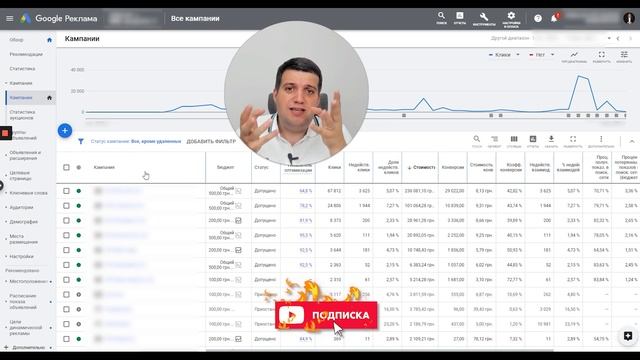Open the hamburger main menu
The width and height of the screenshot is (640, 360).
(9, 18)
